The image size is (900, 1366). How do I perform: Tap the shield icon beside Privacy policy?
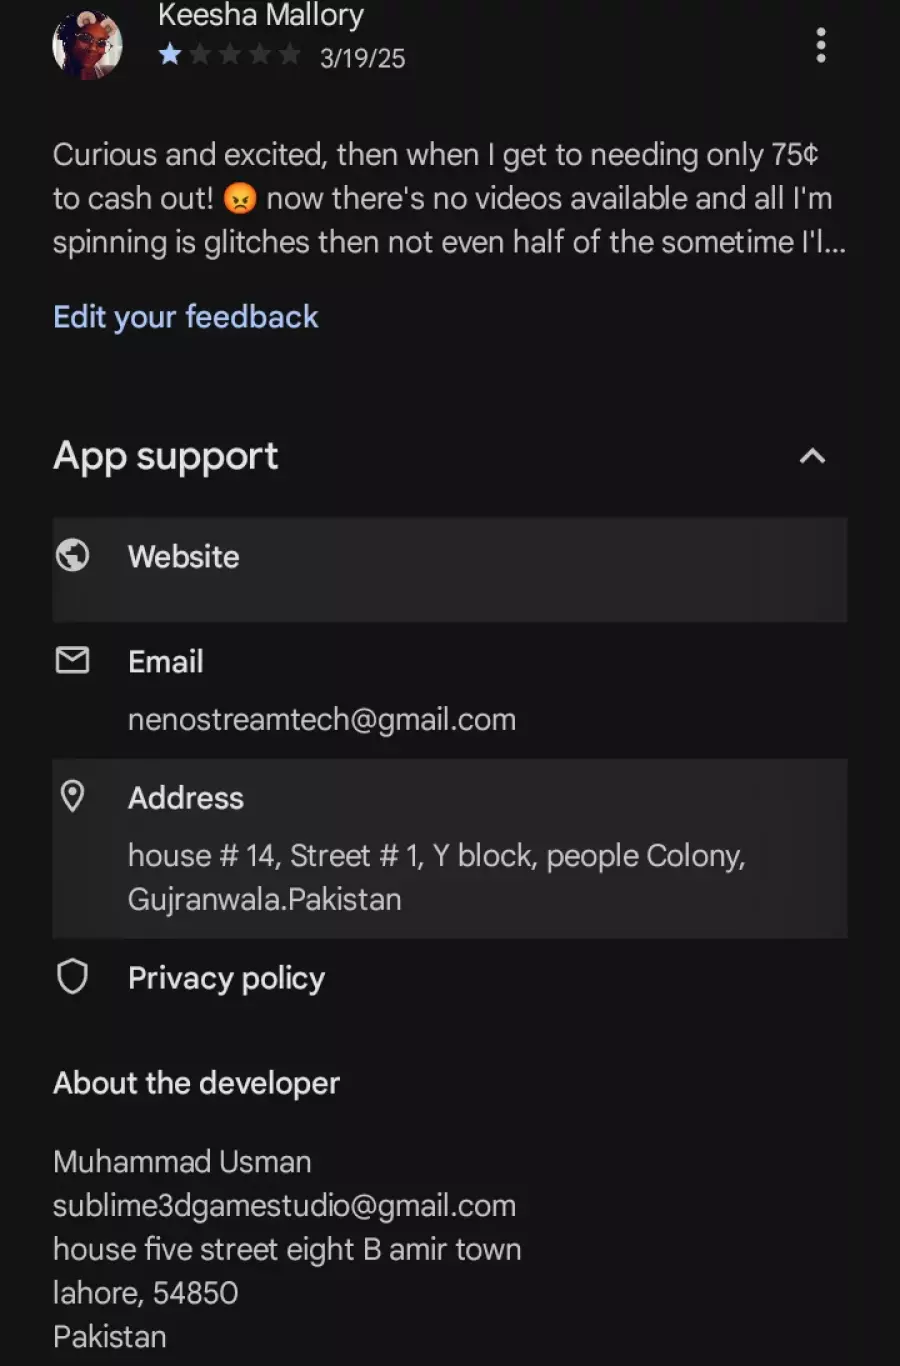click(72, 977)
